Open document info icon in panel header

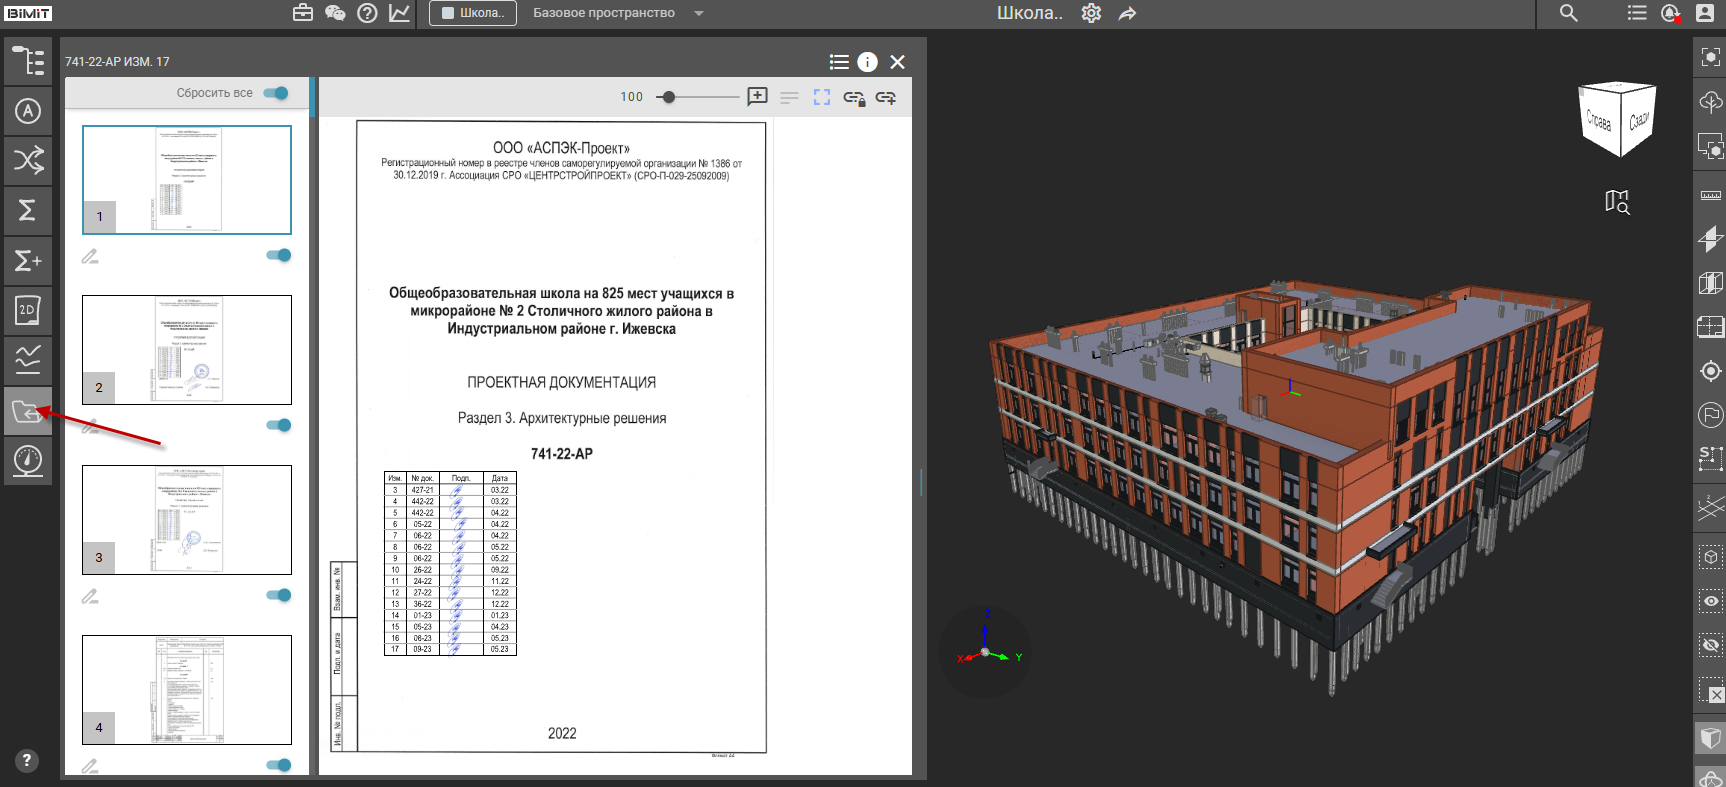coord(867,62)
